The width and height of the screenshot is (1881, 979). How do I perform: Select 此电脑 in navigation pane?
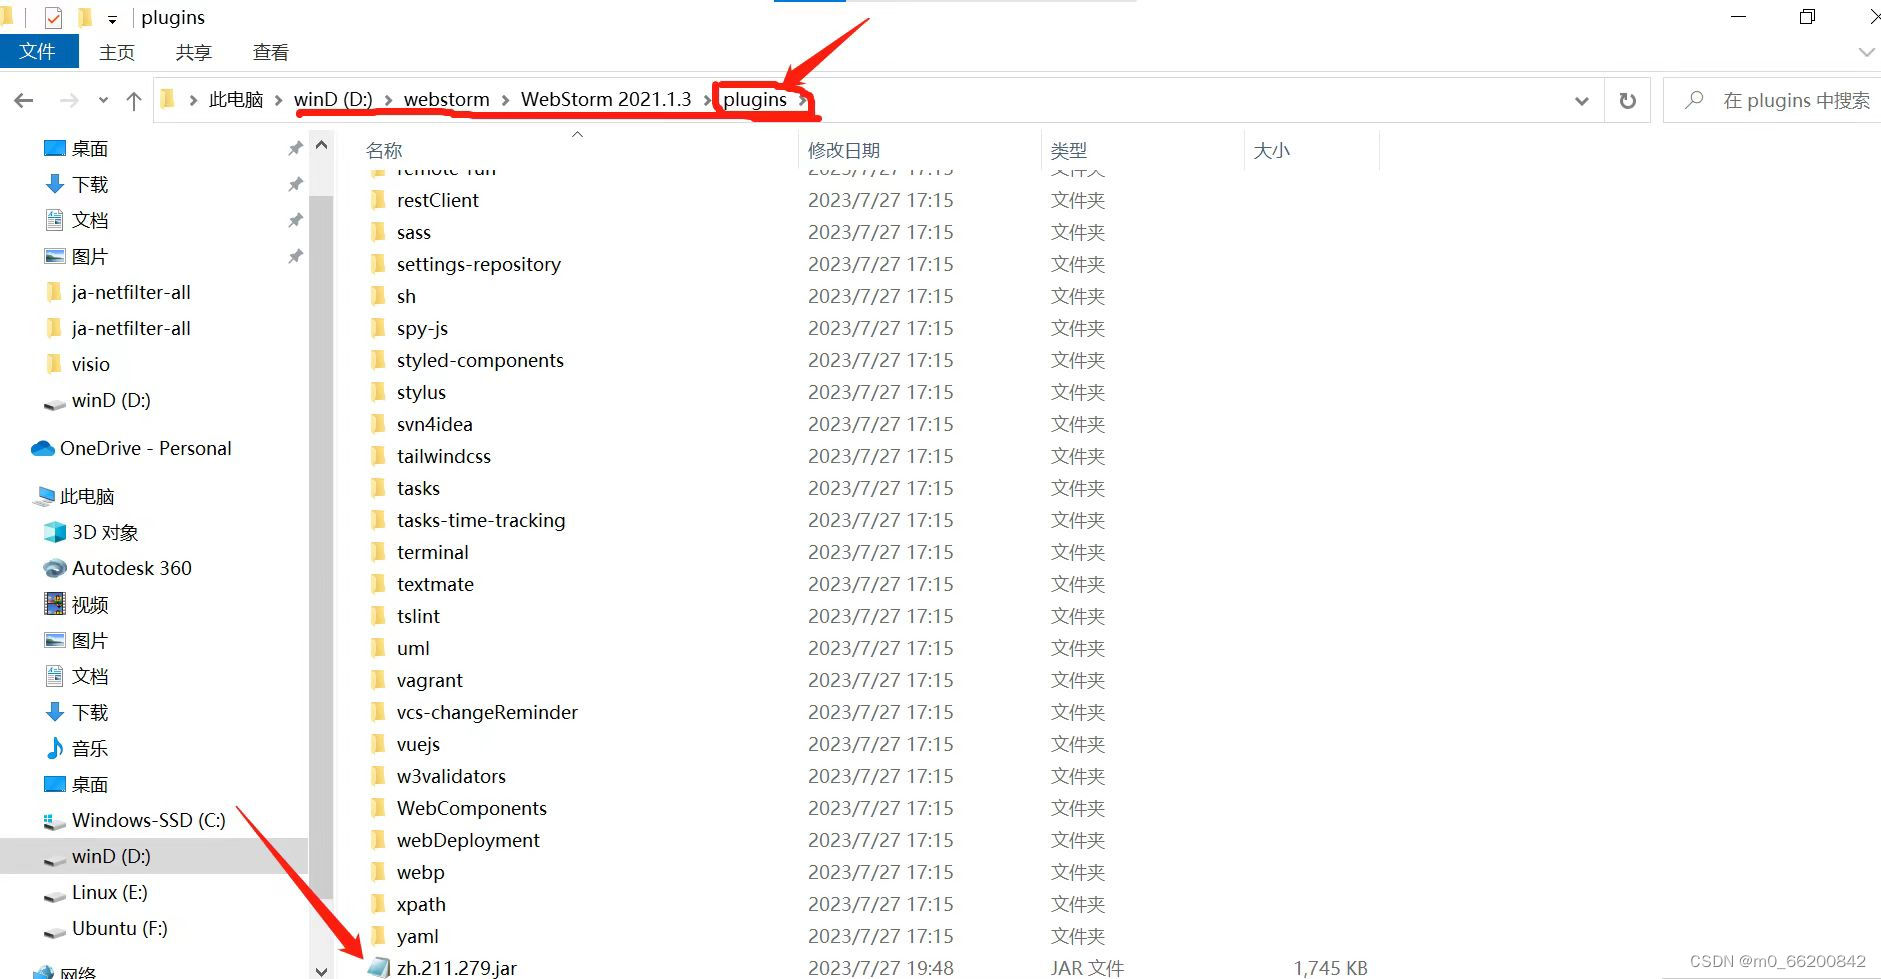coord(87,496)
